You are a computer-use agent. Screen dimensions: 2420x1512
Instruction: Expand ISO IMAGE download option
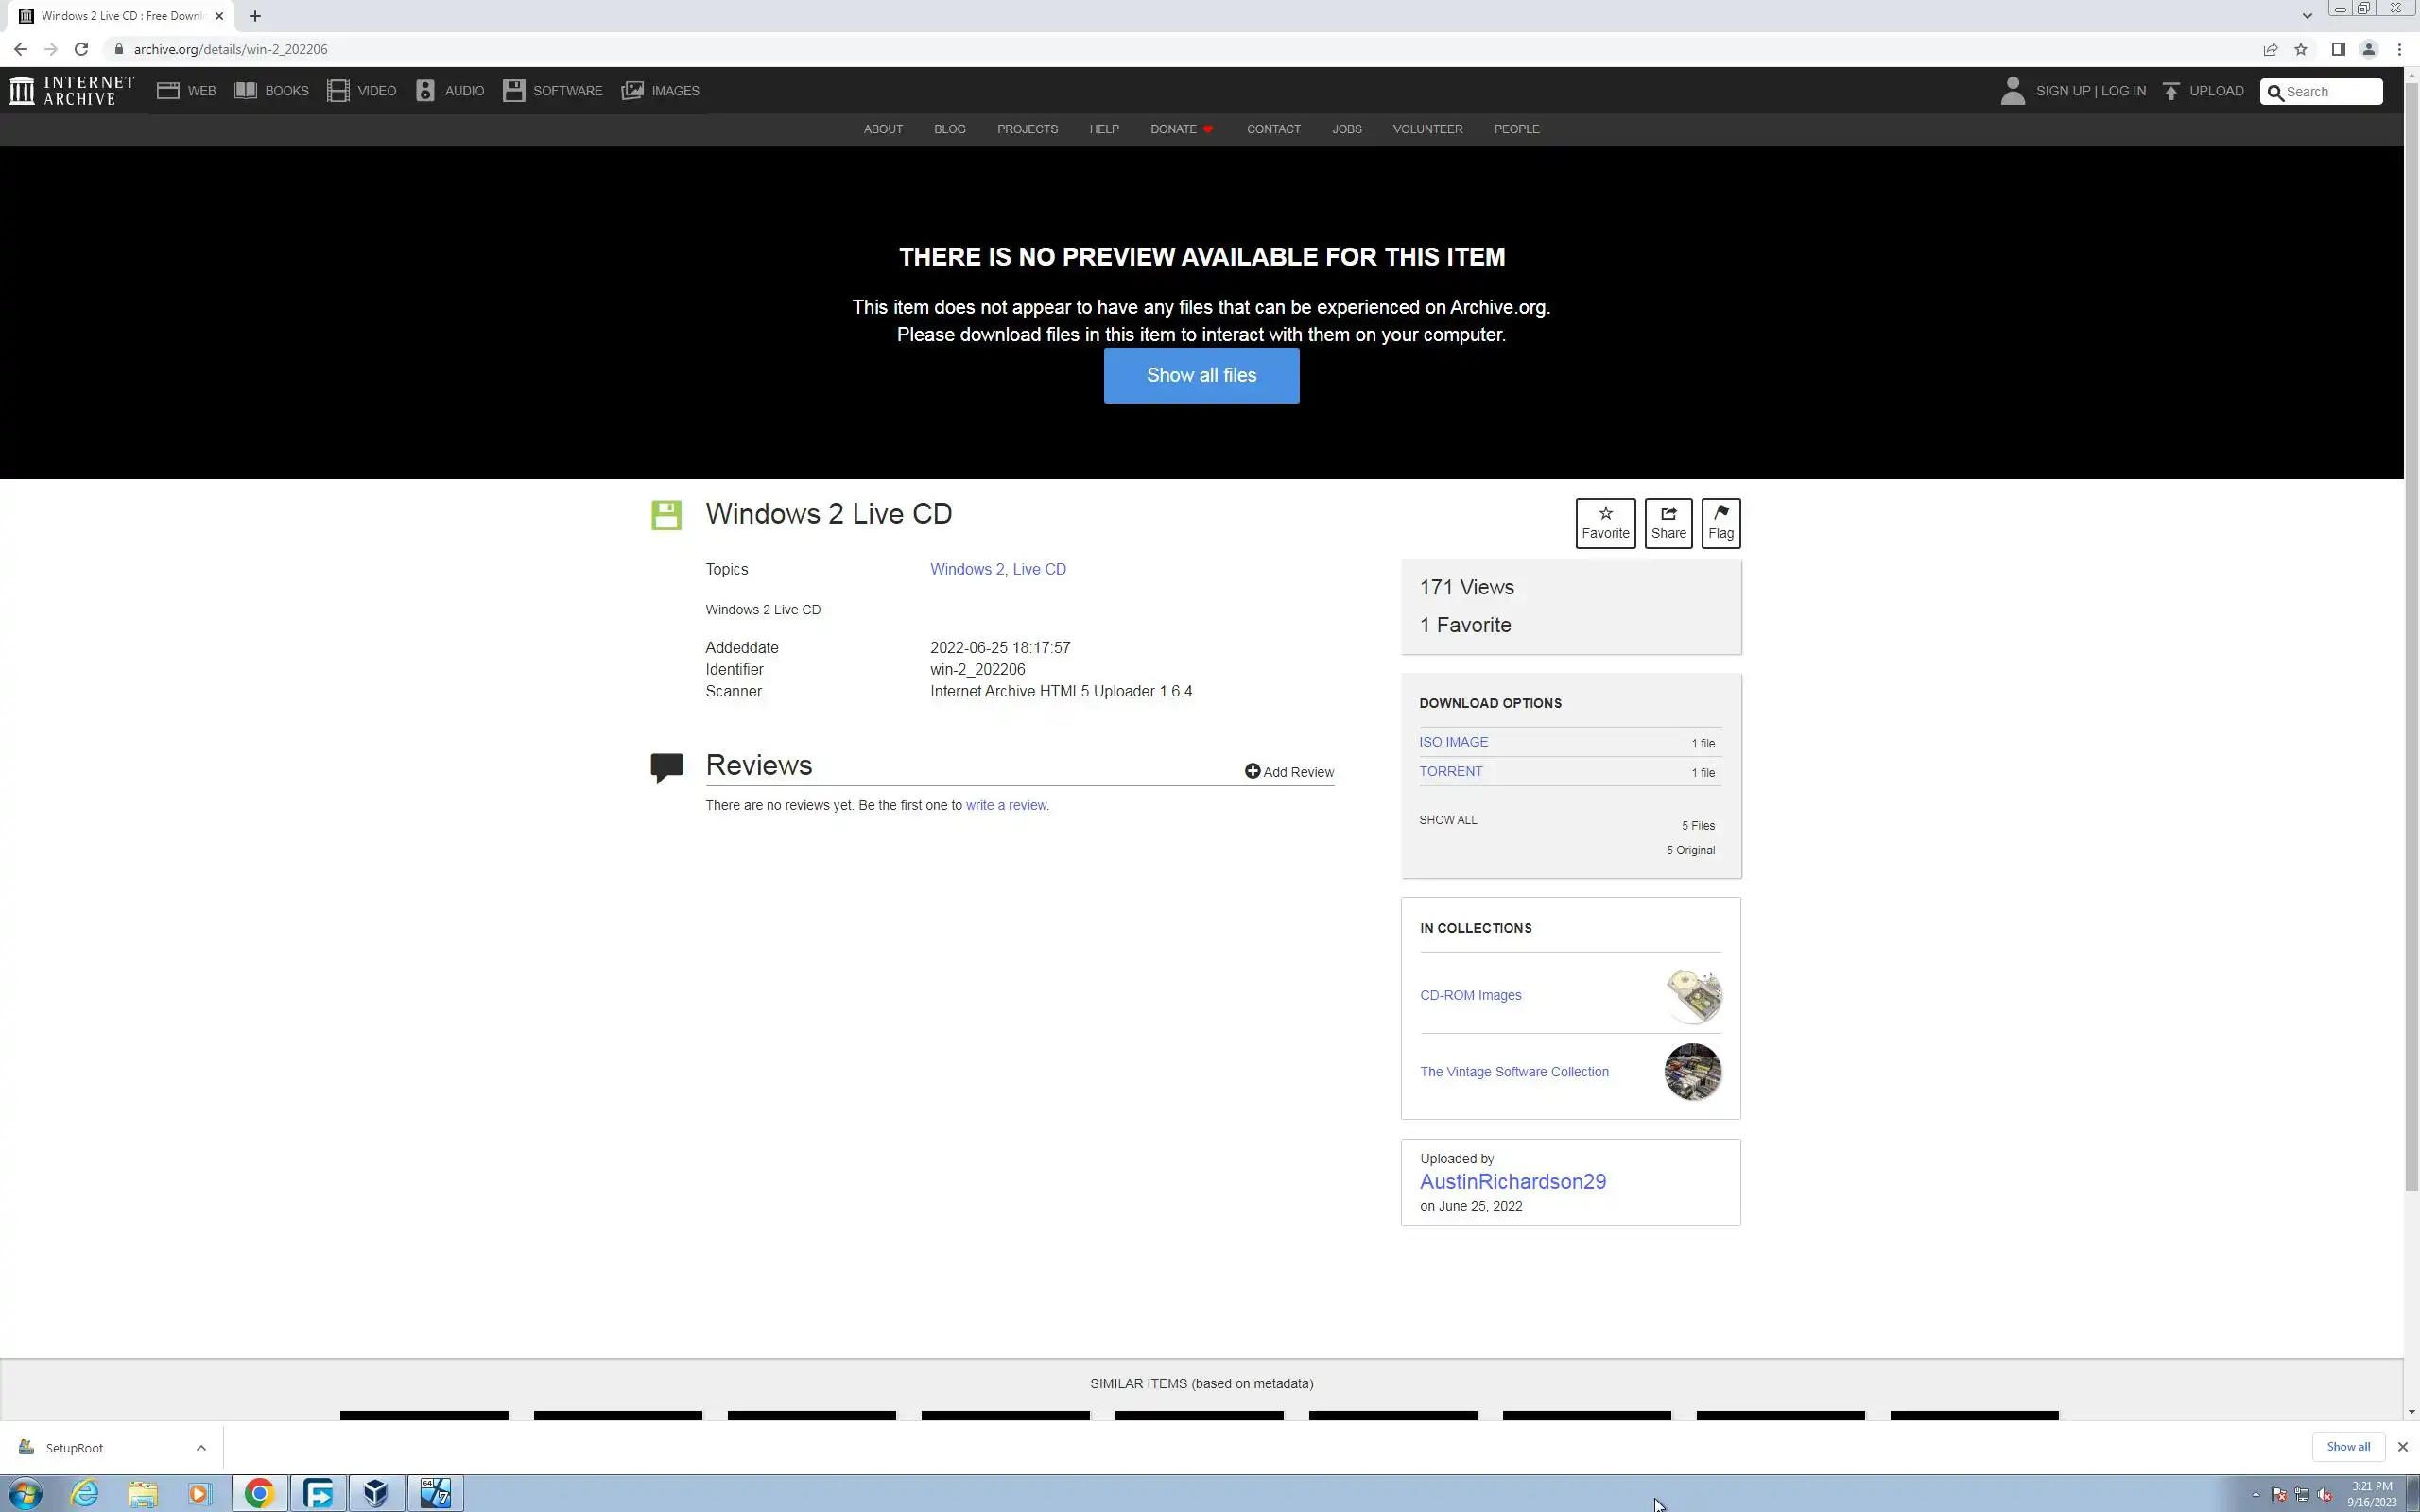pyautogui.click(x=1453, y=742)
